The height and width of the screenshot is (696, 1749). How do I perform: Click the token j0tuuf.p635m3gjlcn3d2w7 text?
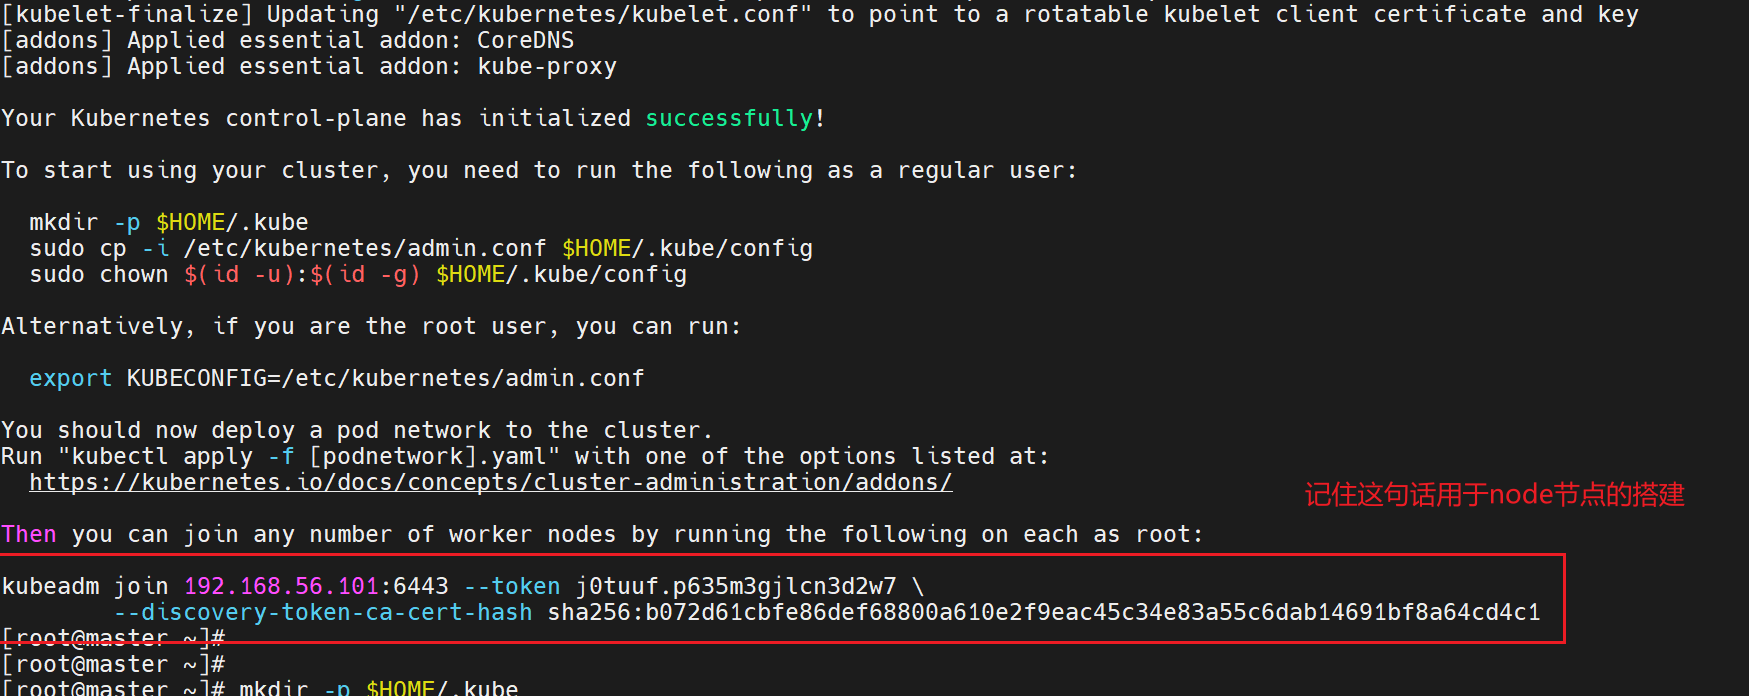click(x=736, y=586)
